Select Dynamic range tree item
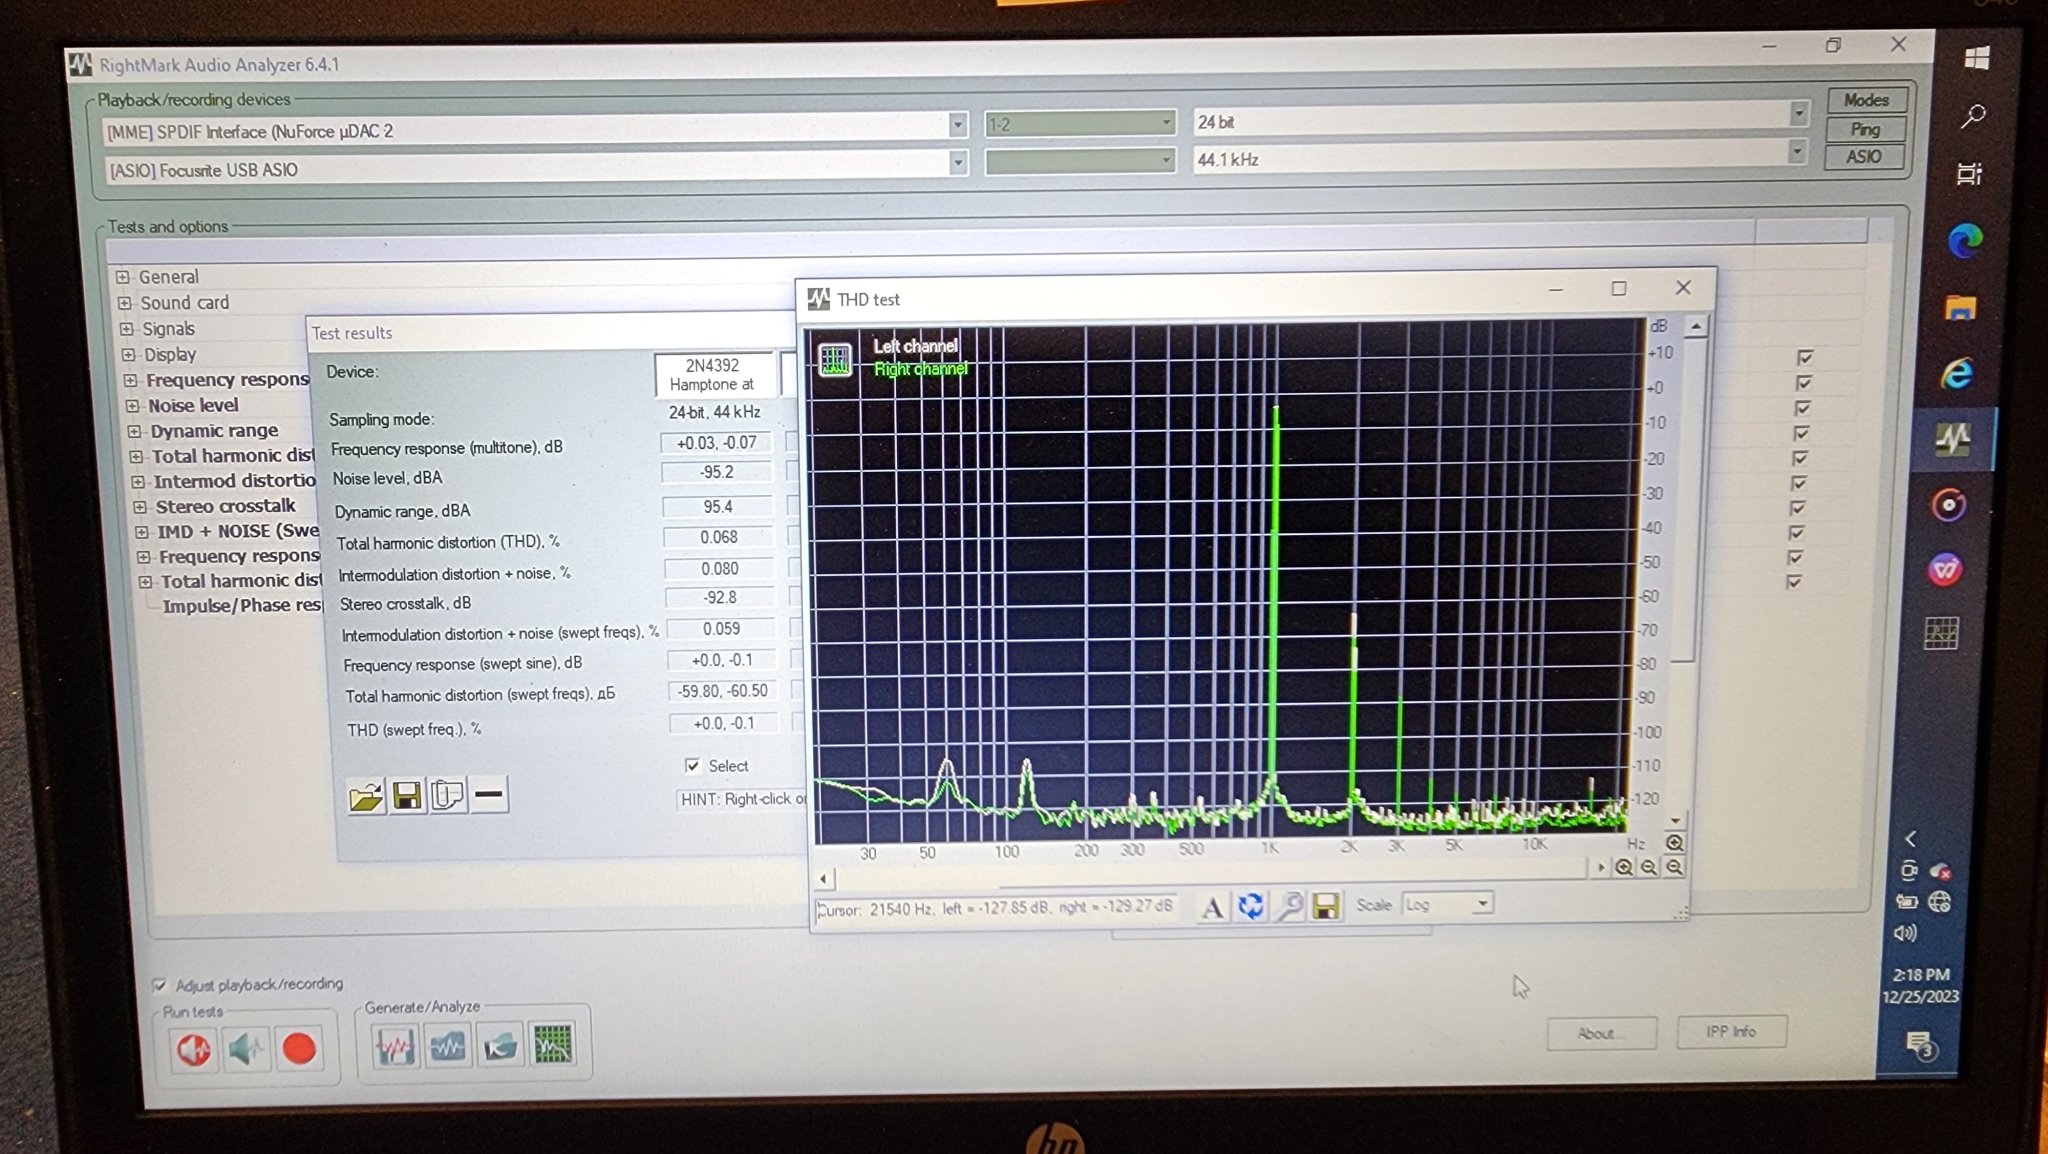The width and height of the screenshot is (2048, 1154). (x=214, y=431)
